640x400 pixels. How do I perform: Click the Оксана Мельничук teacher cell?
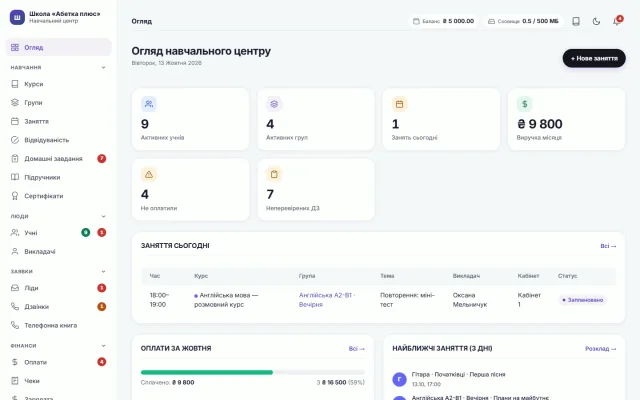click(470, 300)
